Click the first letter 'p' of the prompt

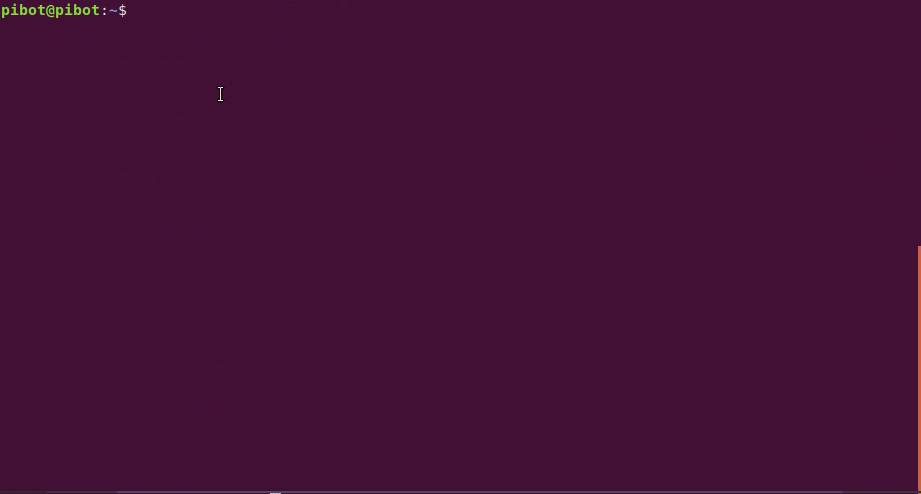pyautogui.click(x=5, y=11)
